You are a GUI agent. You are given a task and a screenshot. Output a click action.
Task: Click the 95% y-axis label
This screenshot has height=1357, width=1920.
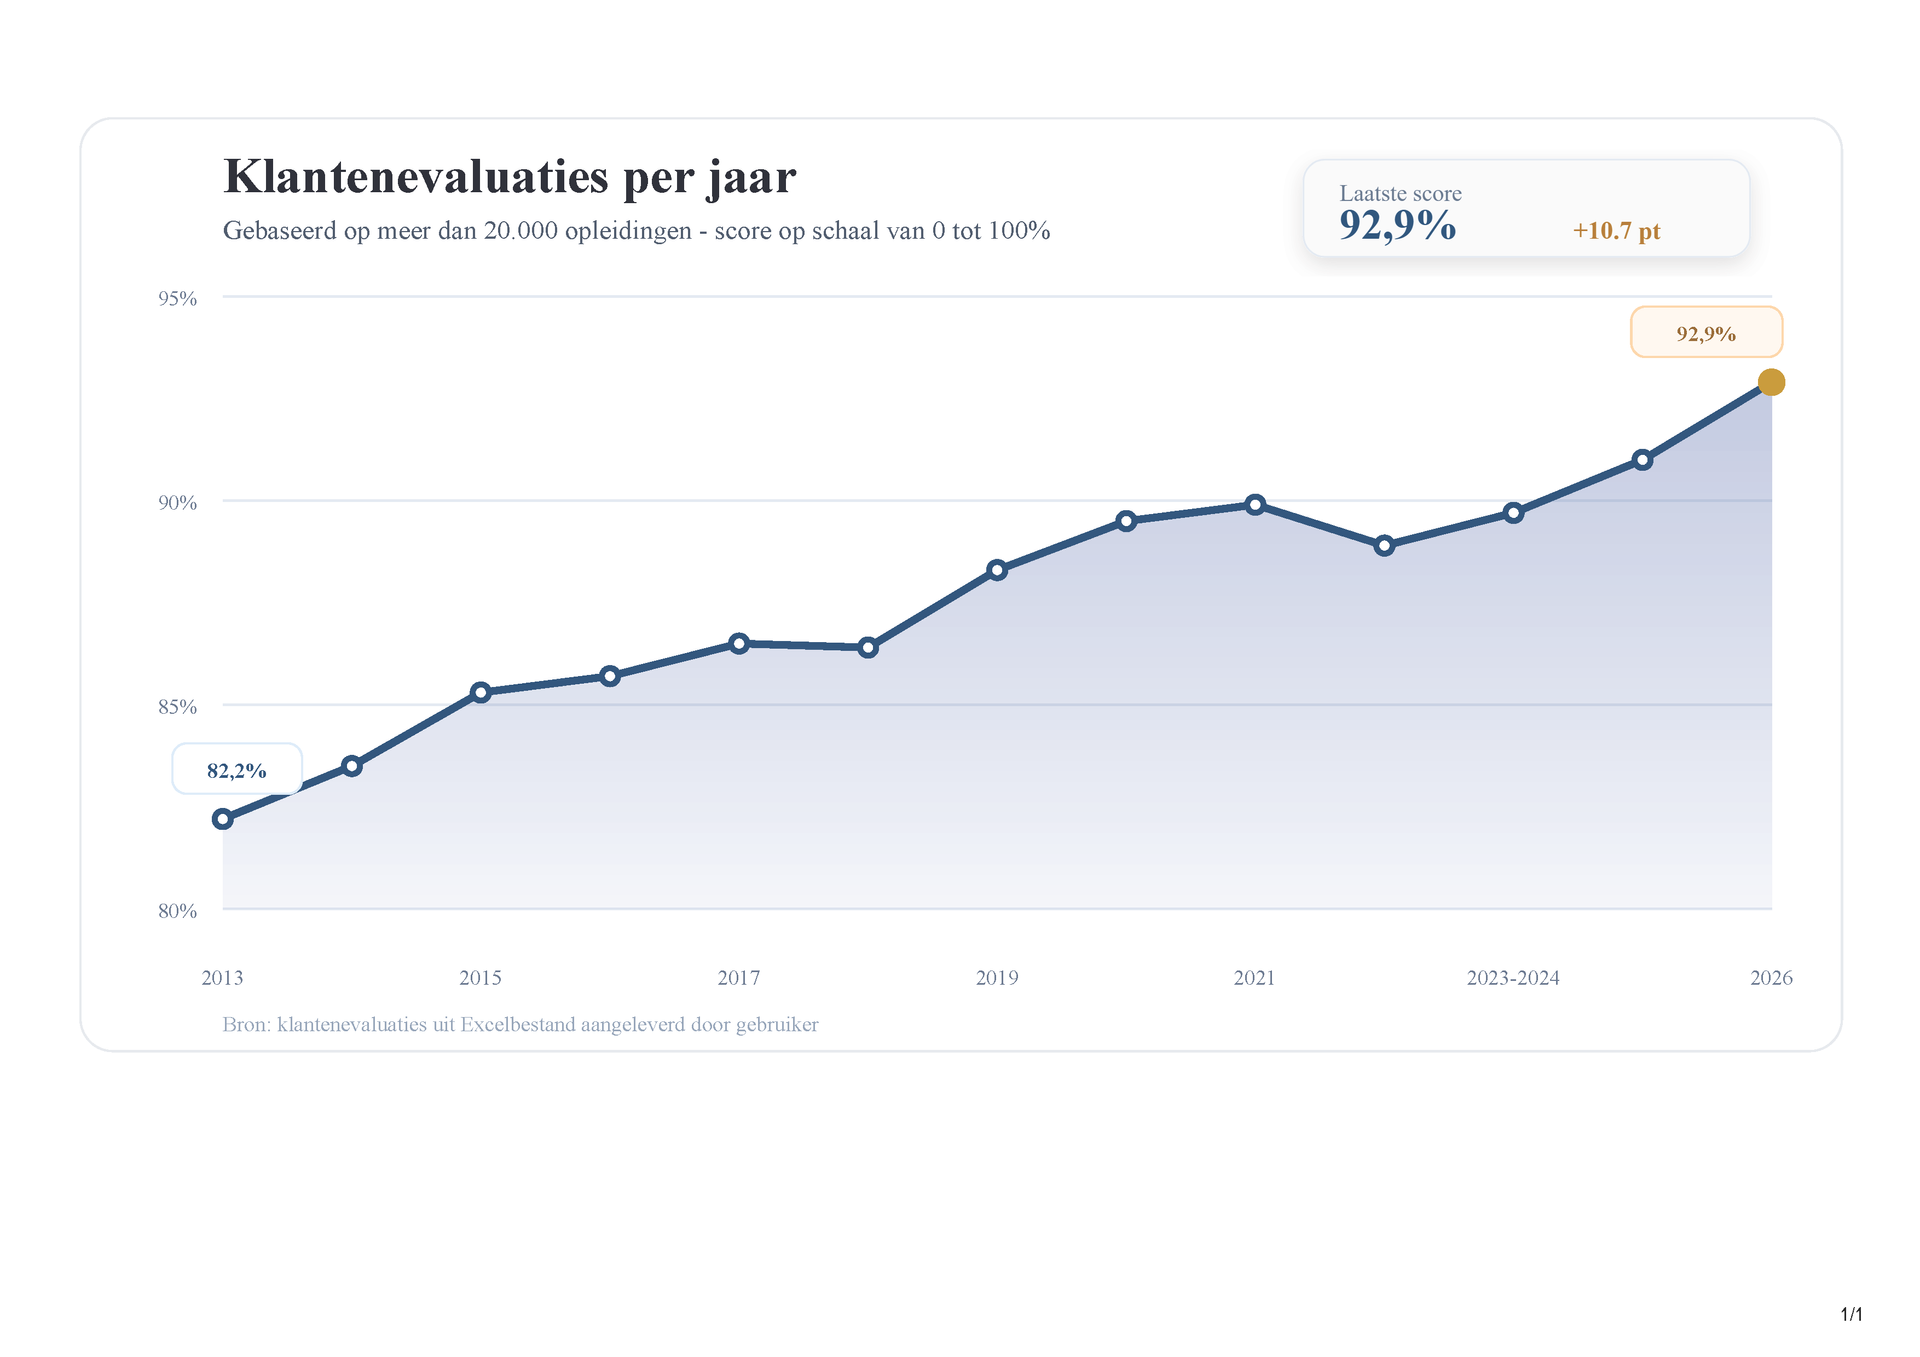coord(178,298)
